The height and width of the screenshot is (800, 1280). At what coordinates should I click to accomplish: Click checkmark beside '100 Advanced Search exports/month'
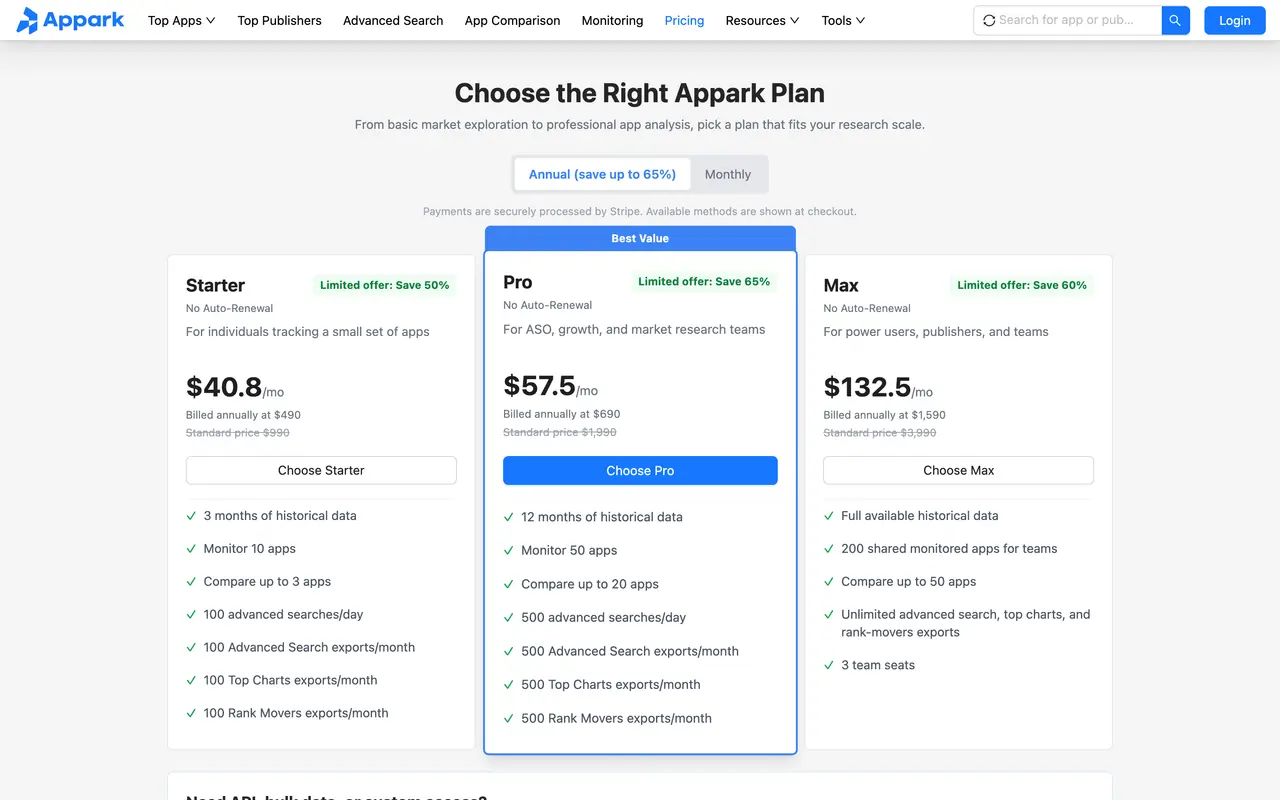coord(191,648)
